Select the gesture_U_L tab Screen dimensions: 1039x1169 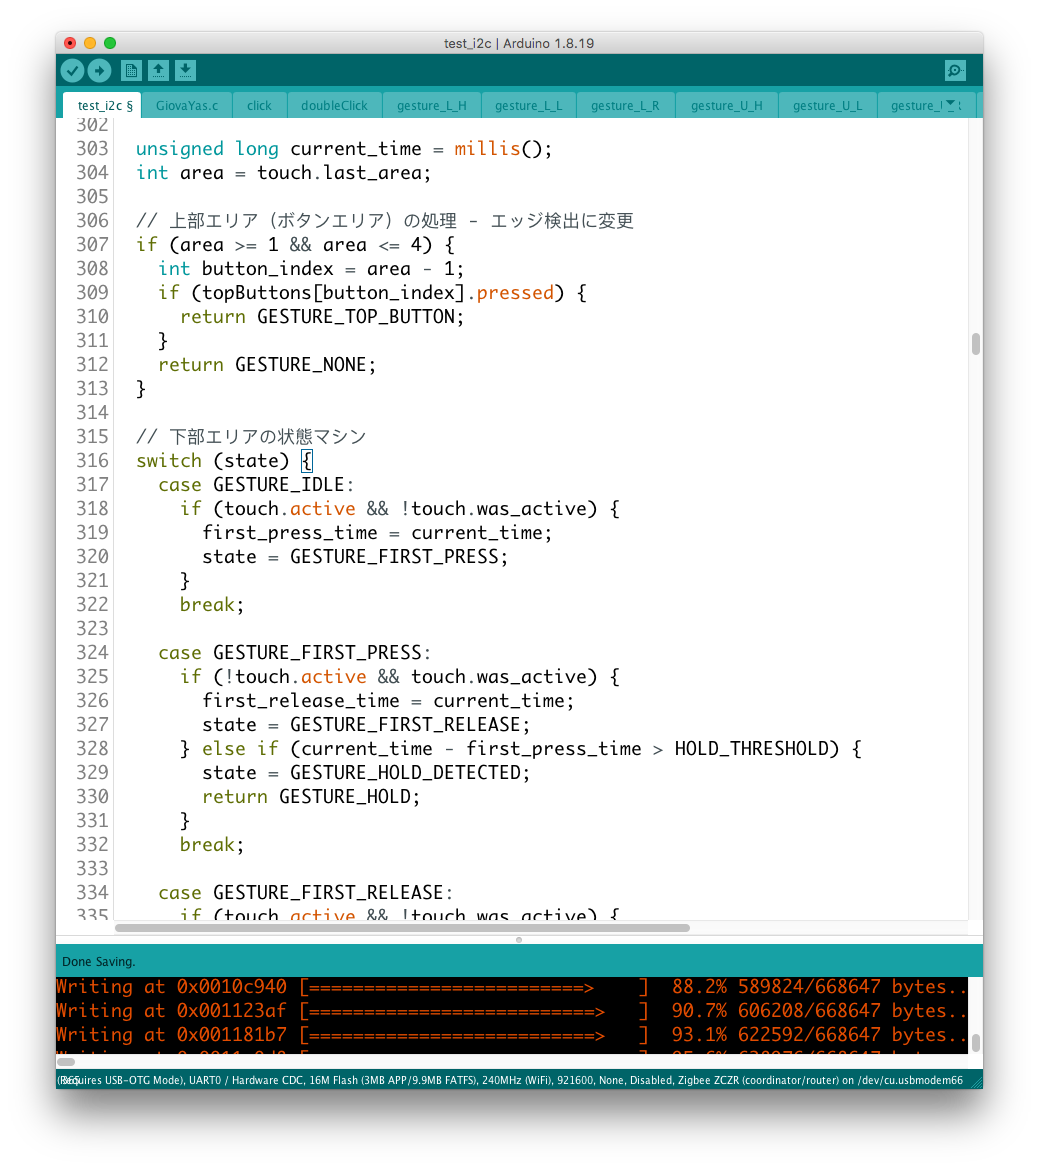pos(827,105)
